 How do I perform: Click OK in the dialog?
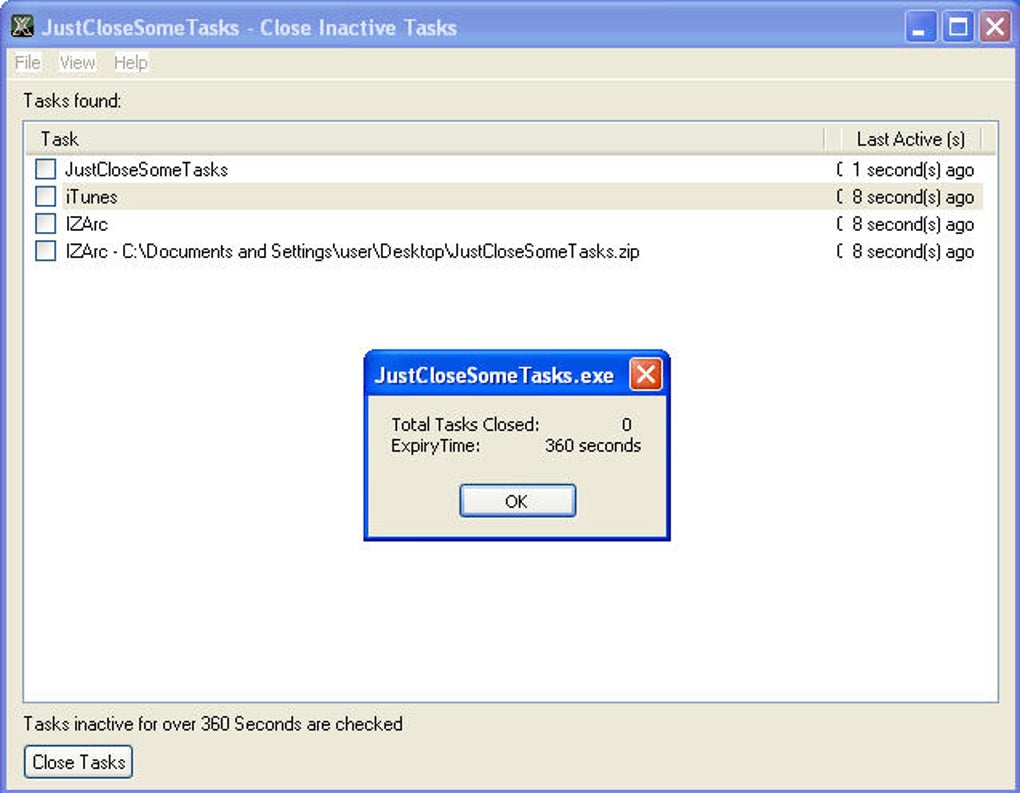pos(517,501)
